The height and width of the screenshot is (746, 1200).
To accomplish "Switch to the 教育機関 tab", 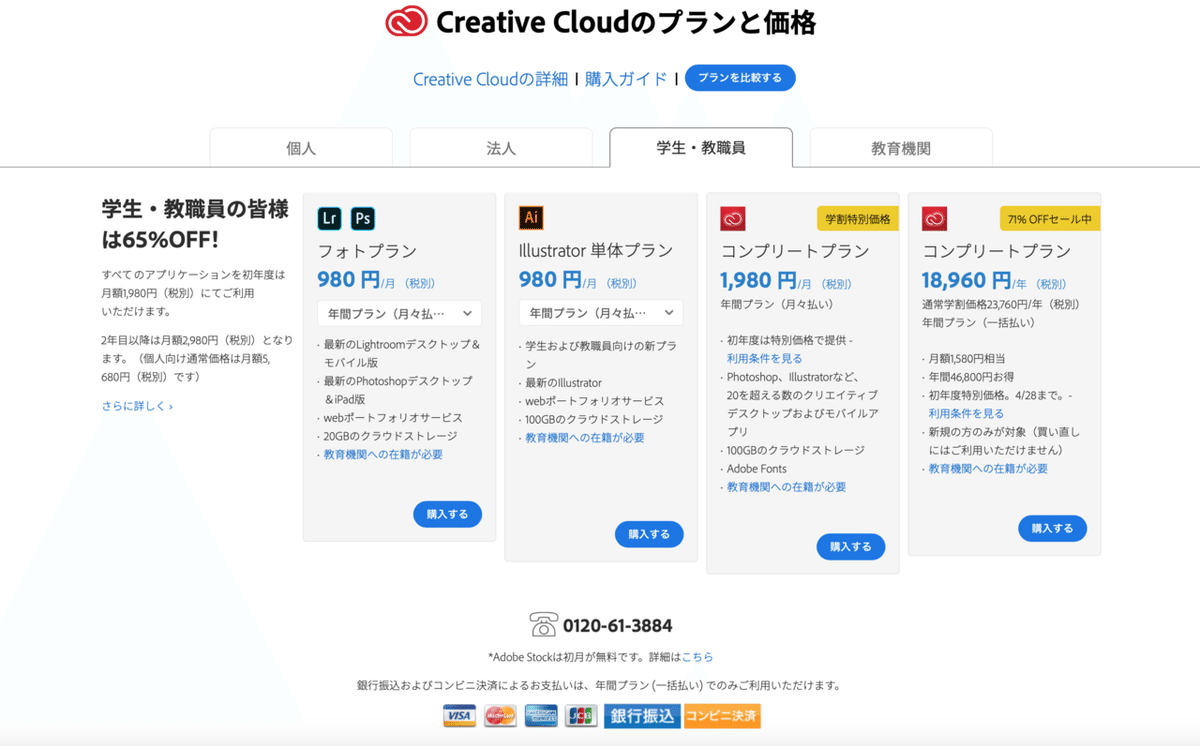I will coord(901,148).
